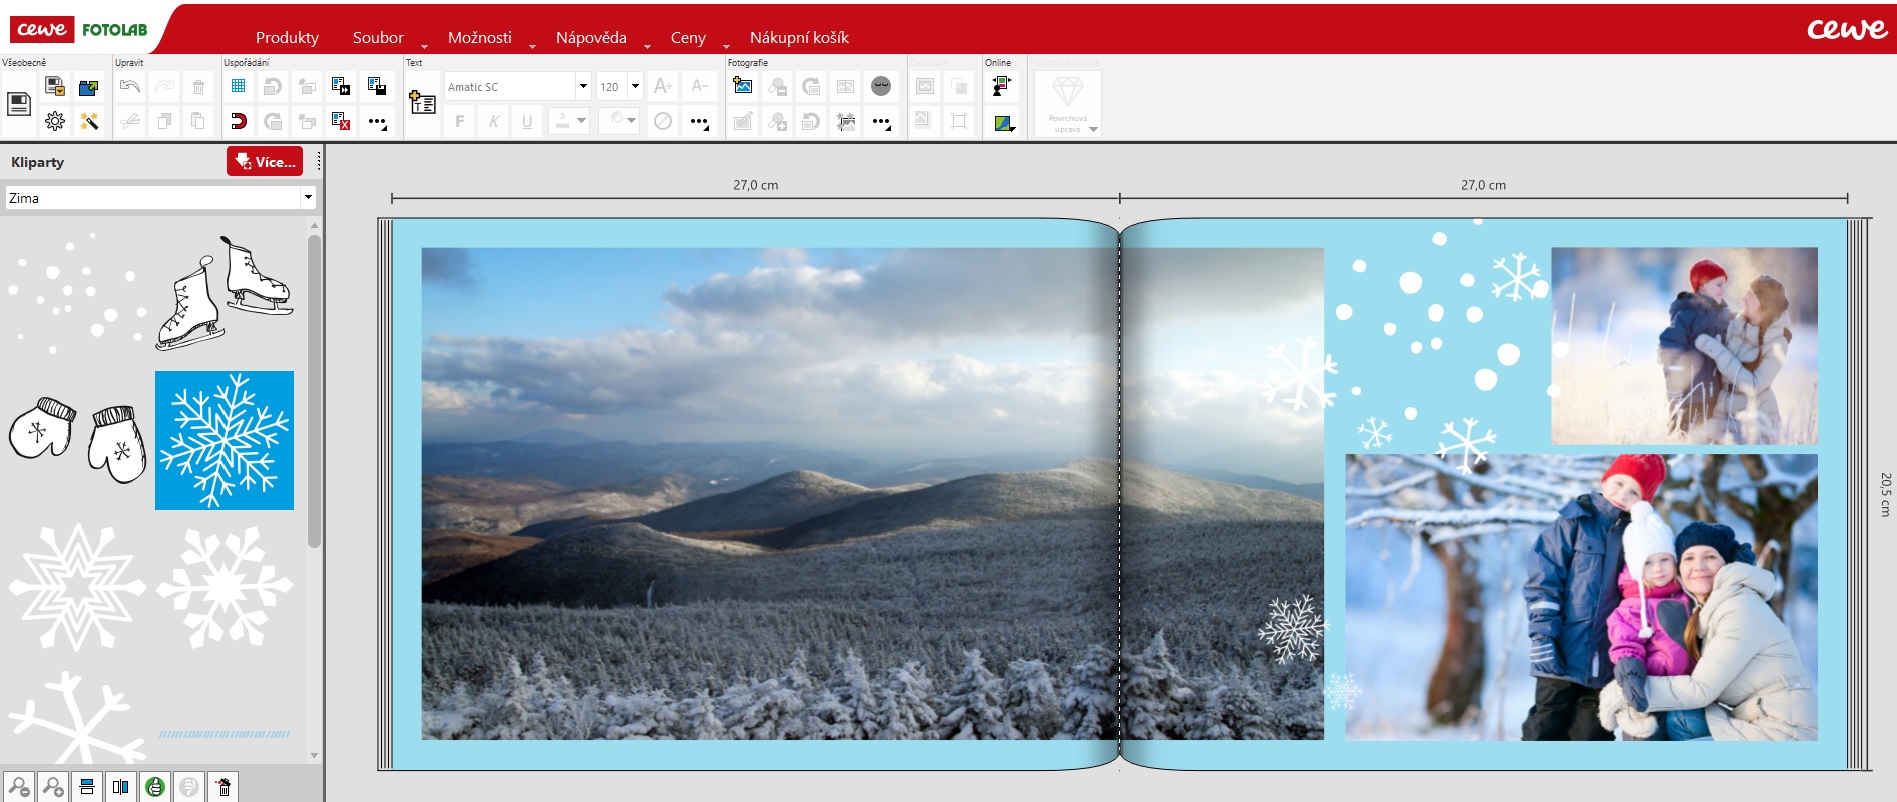
Task: Open settings with the gear icon
Action: [55, 121]
